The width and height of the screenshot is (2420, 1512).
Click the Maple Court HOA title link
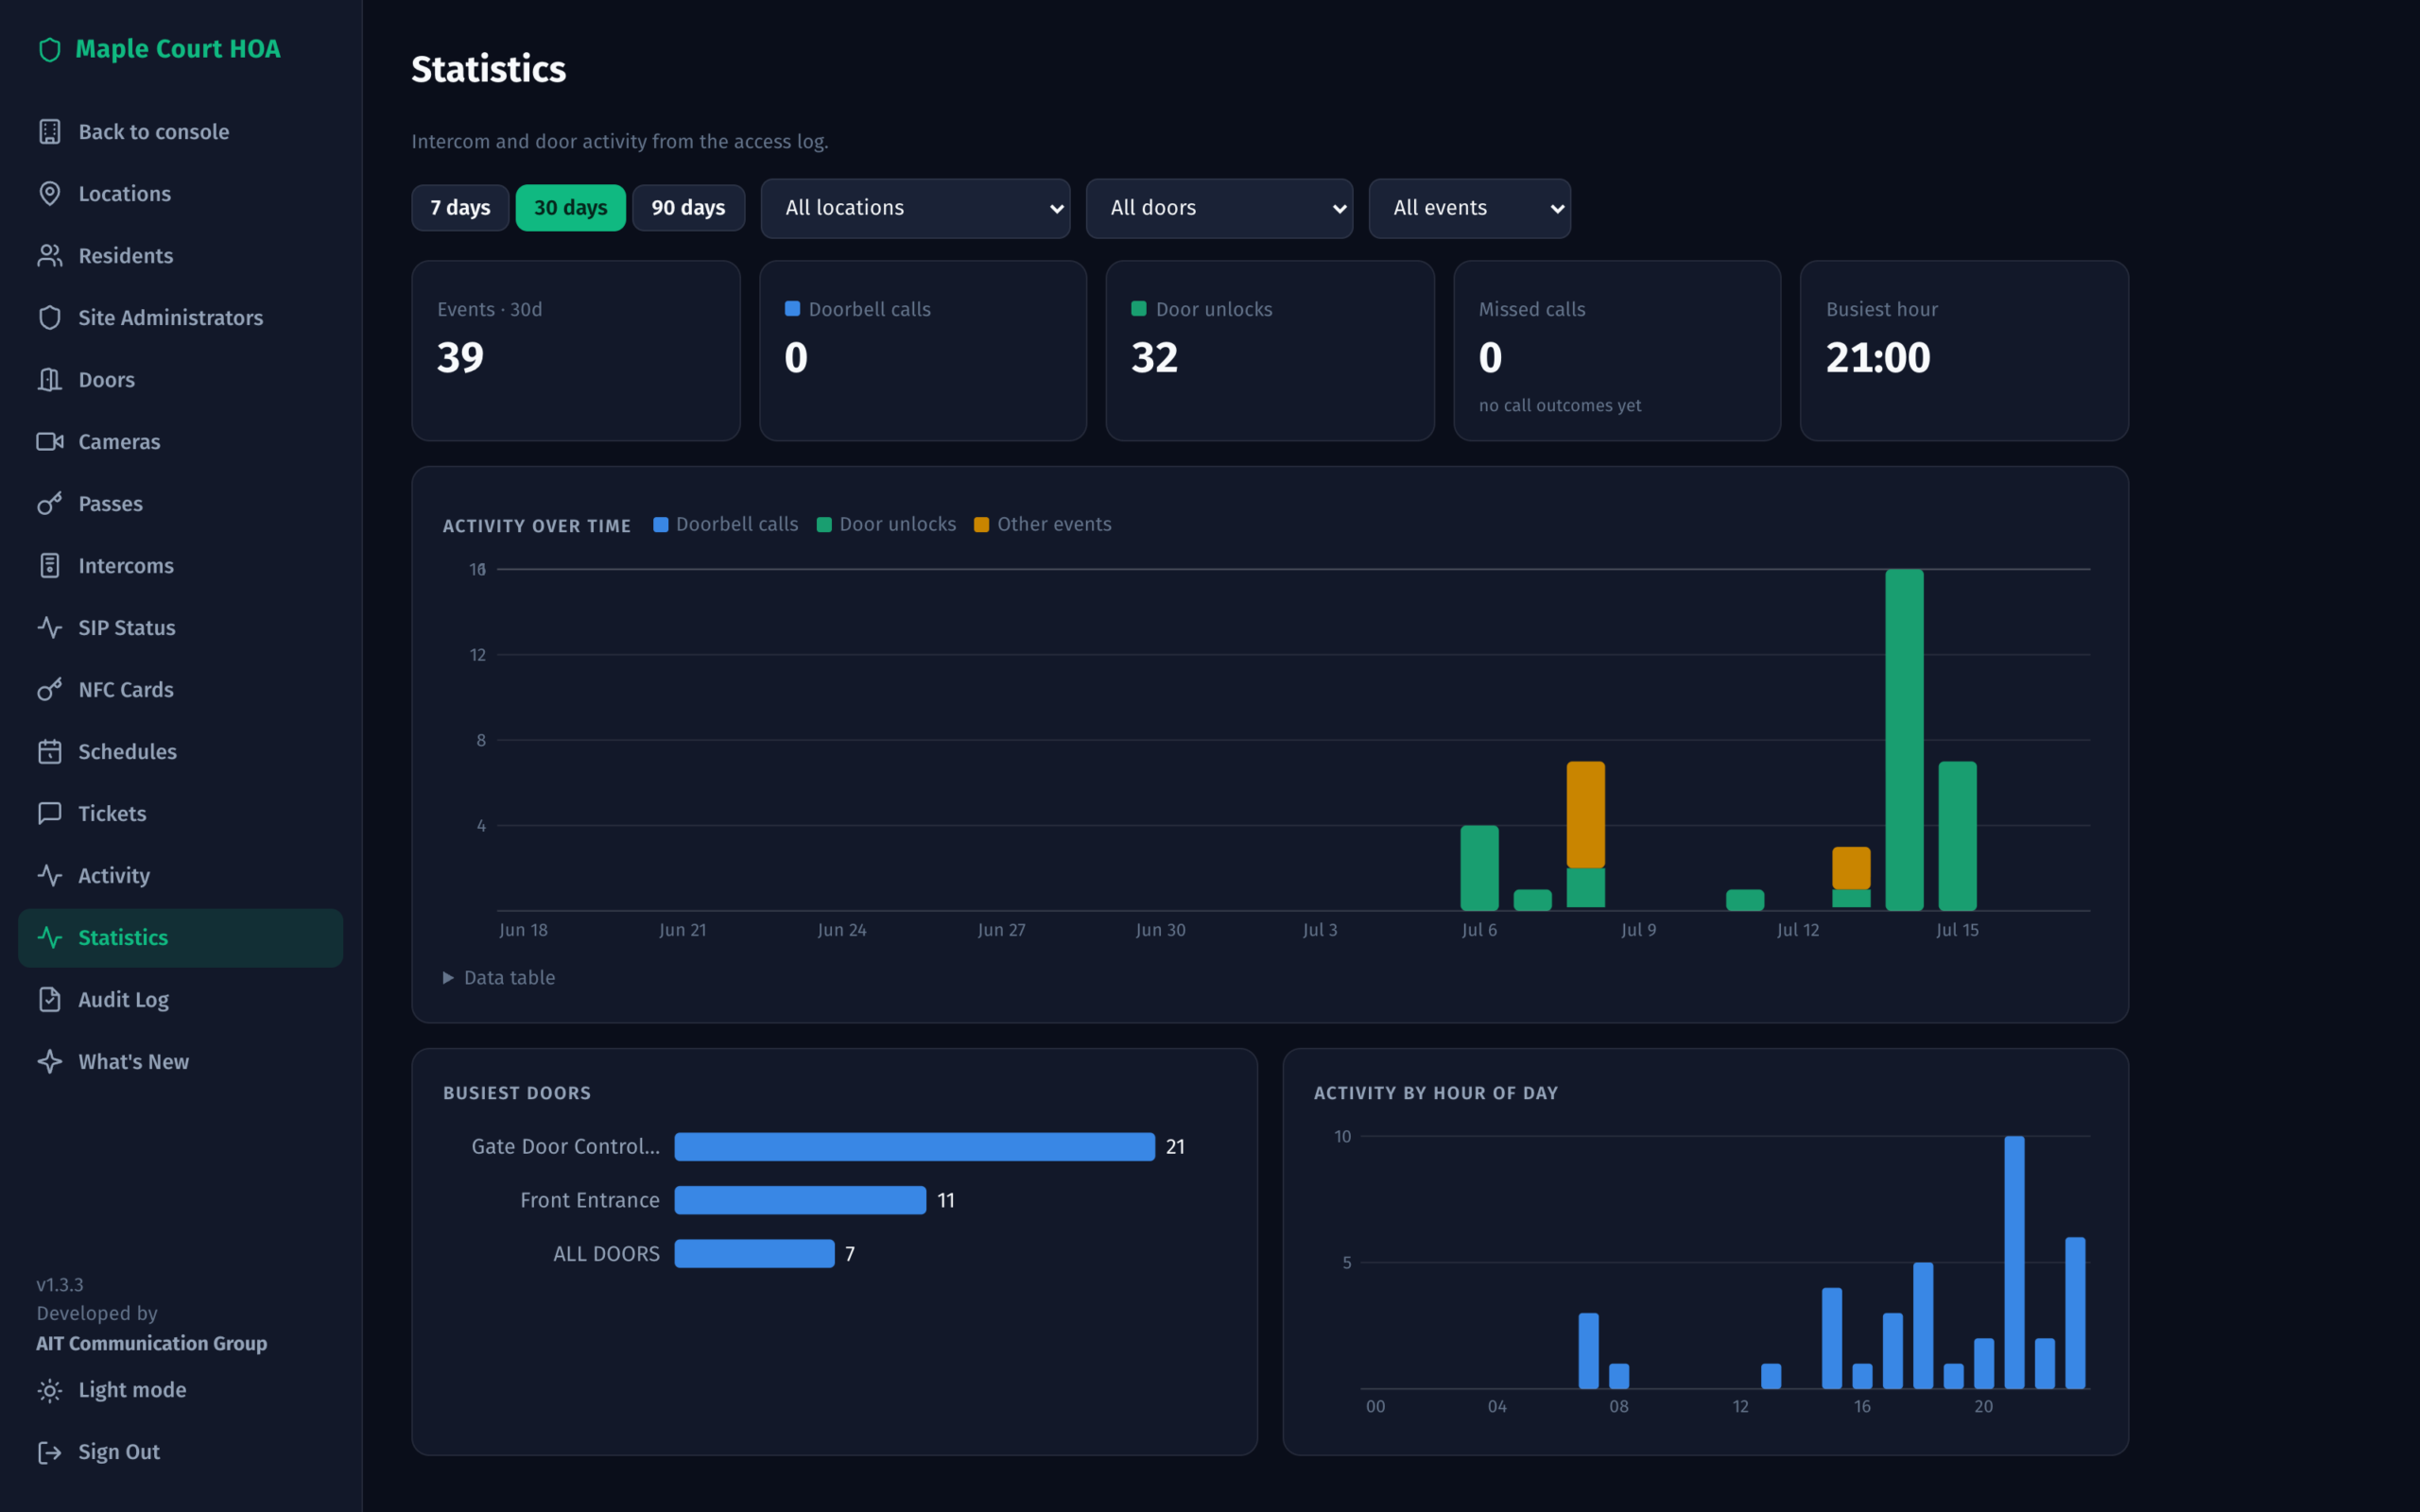[178, 49]
